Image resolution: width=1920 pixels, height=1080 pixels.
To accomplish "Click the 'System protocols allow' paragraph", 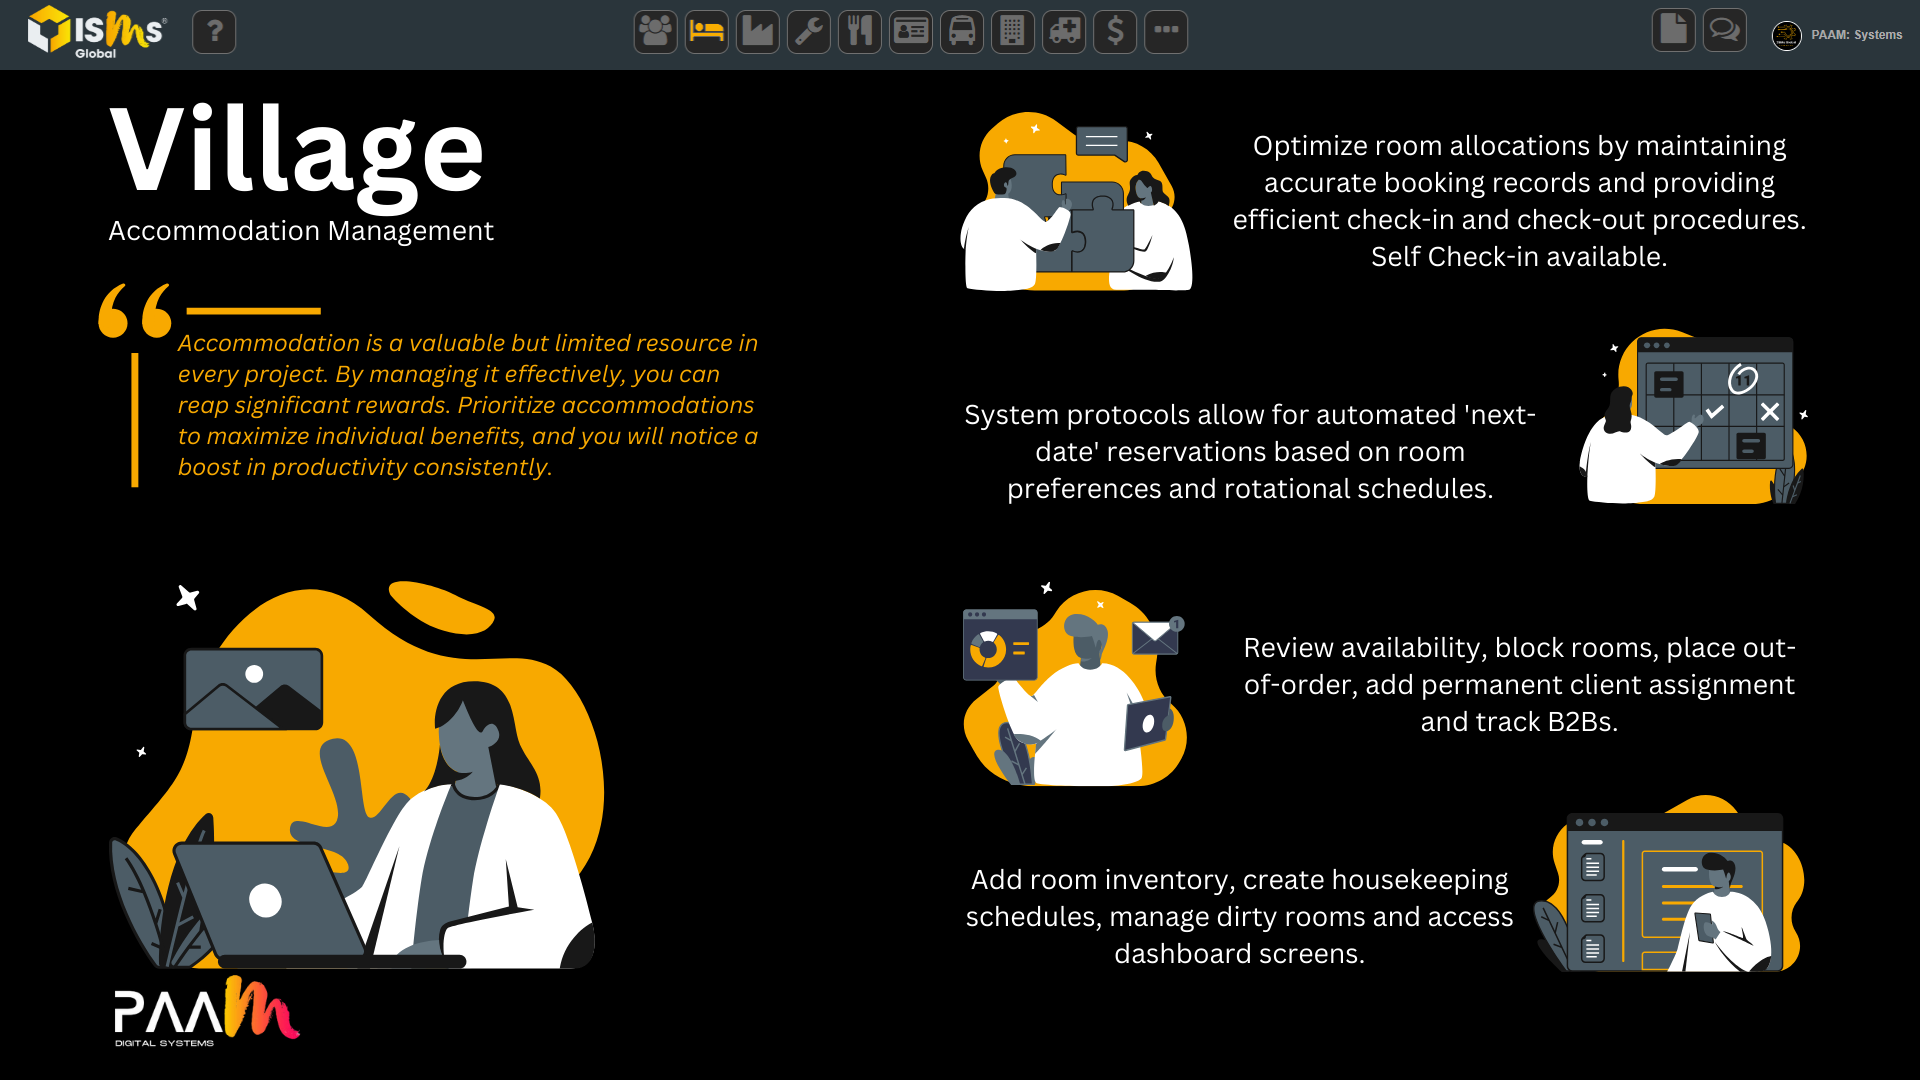I will (x=1250, y=452).
